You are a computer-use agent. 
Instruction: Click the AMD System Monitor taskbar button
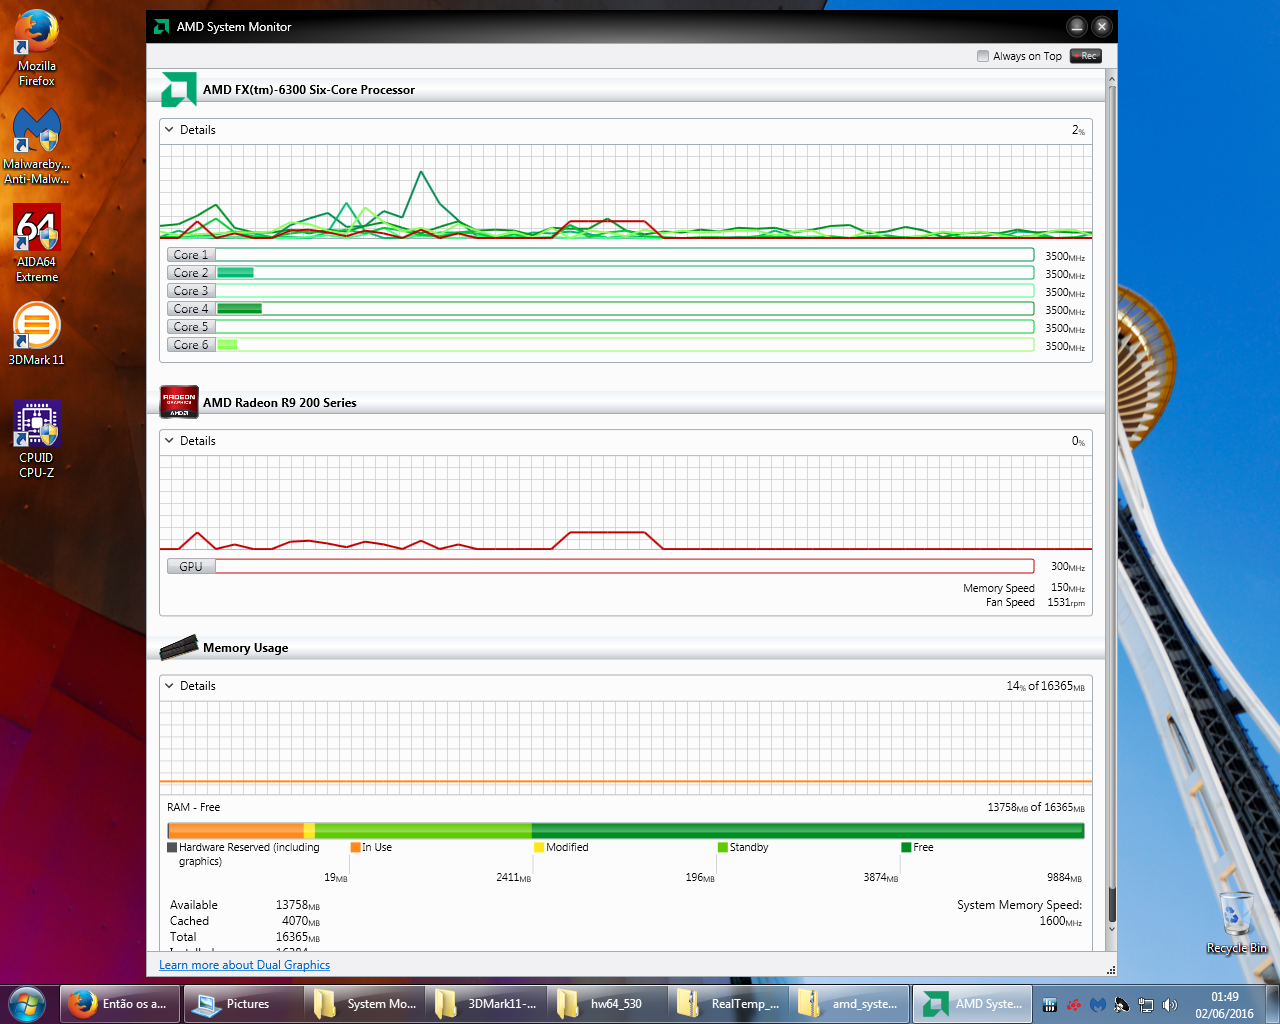(973, 1004)
